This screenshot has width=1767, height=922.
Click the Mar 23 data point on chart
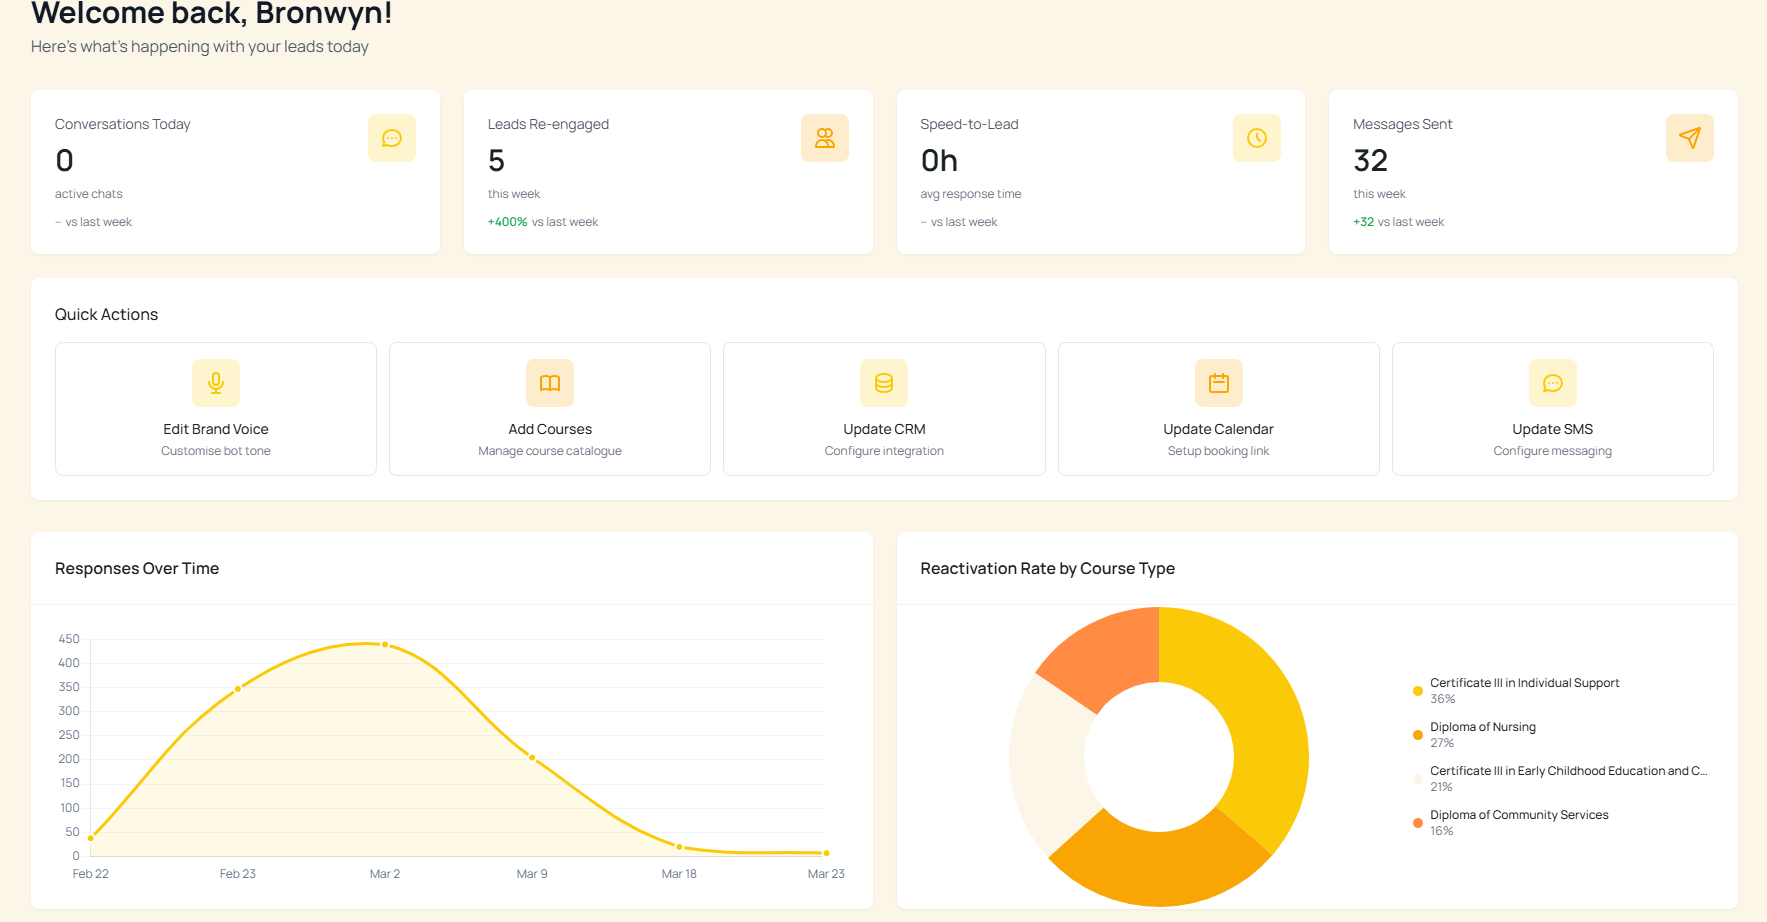[826, 853]
